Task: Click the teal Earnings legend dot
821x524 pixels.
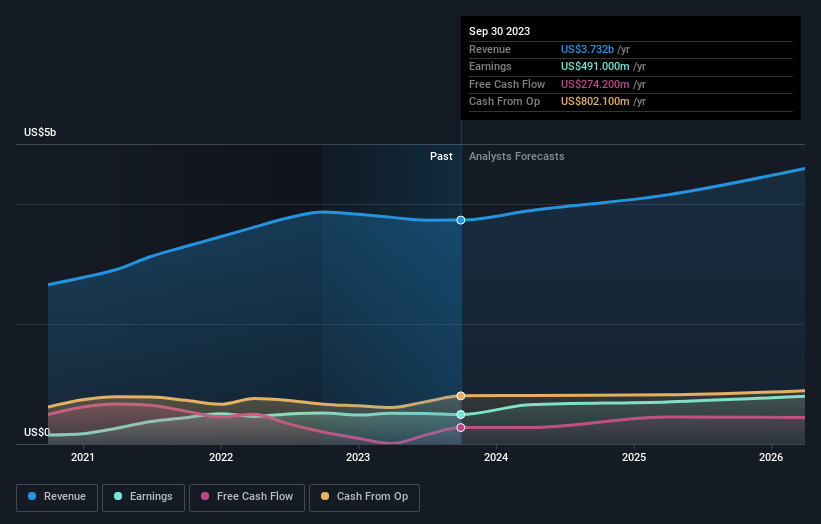Action: tap(118, 496)
